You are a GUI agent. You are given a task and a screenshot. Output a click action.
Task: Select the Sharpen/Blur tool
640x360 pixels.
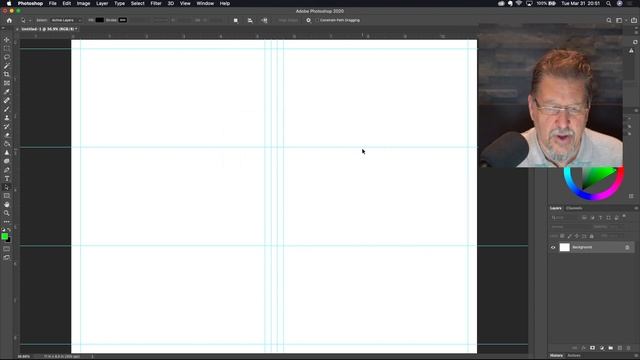(7, 152)
